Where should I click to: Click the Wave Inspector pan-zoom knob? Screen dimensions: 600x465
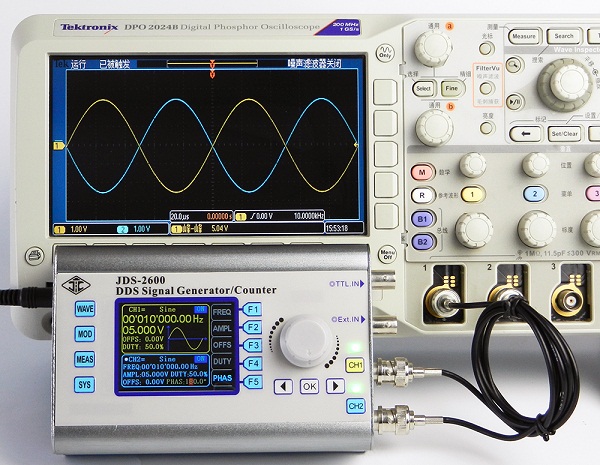[x=566, y=83]
